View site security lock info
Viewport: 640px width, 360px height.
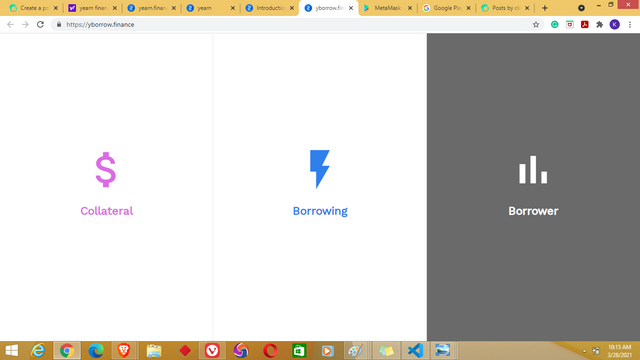click(59, 24)
